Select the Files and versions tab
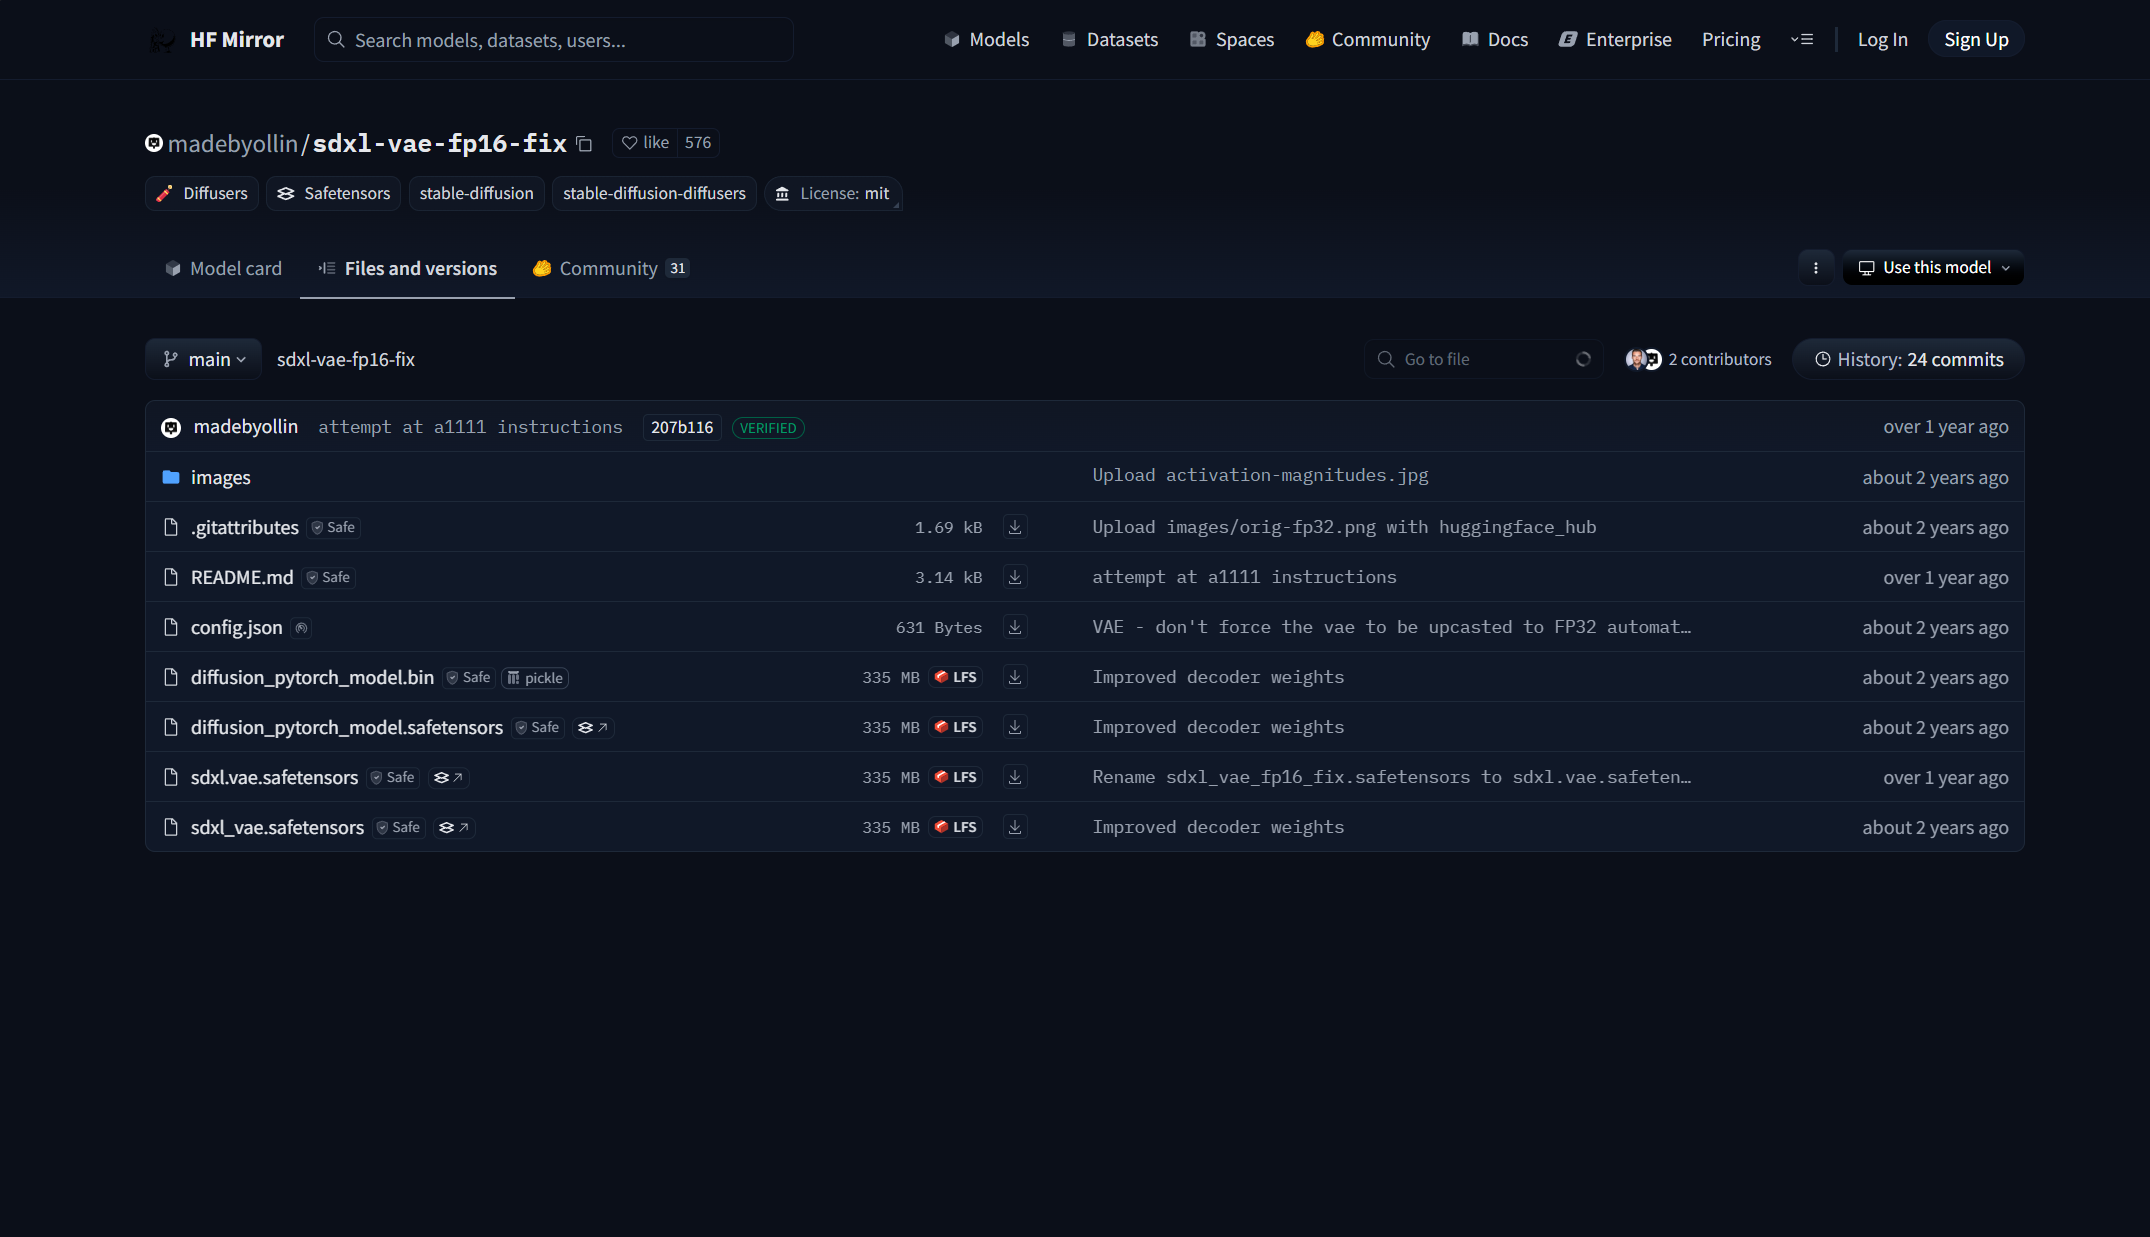The image size is (2150, 1237). pos(407,268)
